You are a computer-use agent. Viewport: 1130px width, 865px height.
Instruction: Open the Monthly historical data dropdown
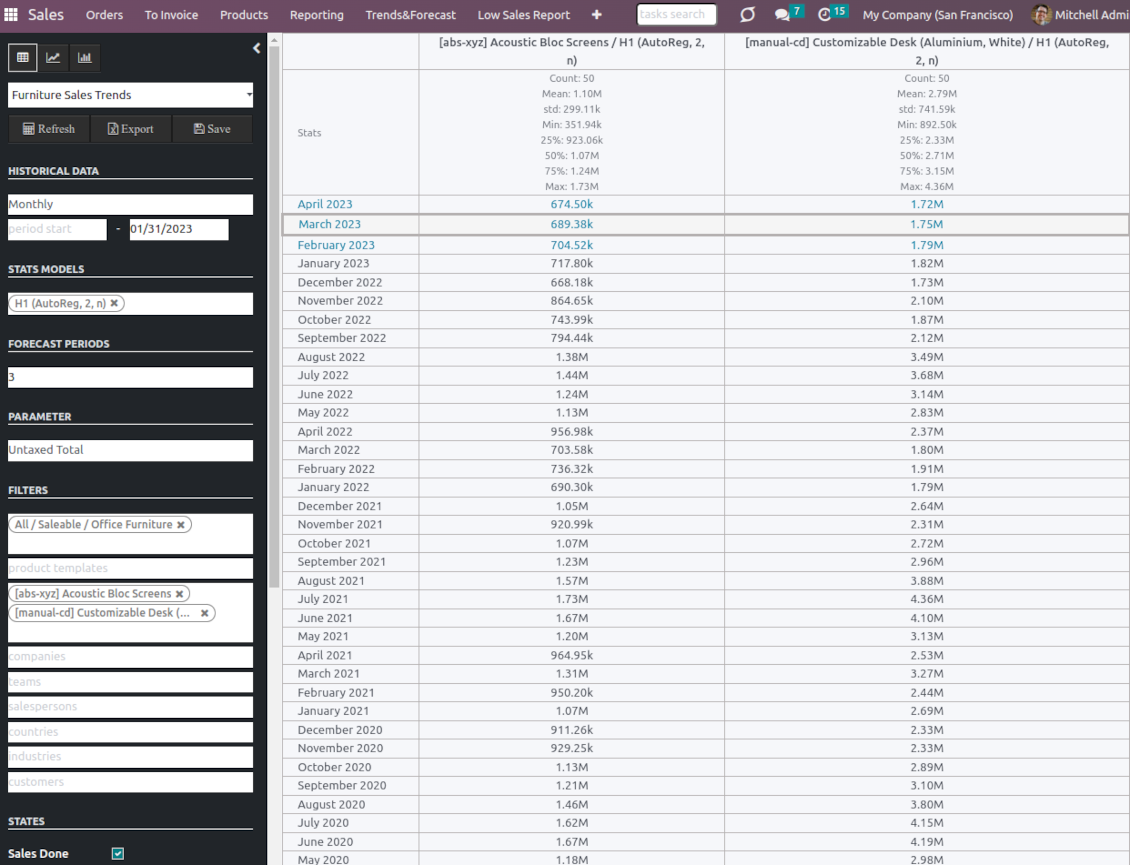[x=130, y=204]
